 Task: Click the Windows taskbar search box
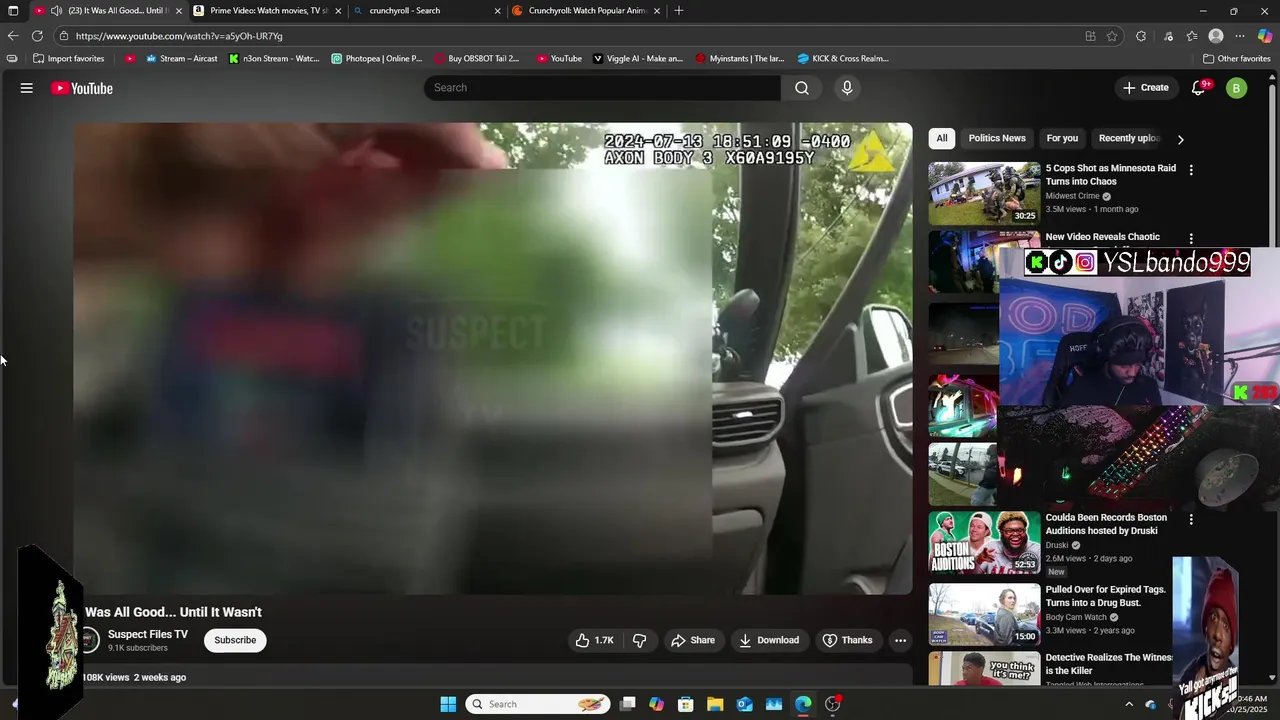[538, 704]
